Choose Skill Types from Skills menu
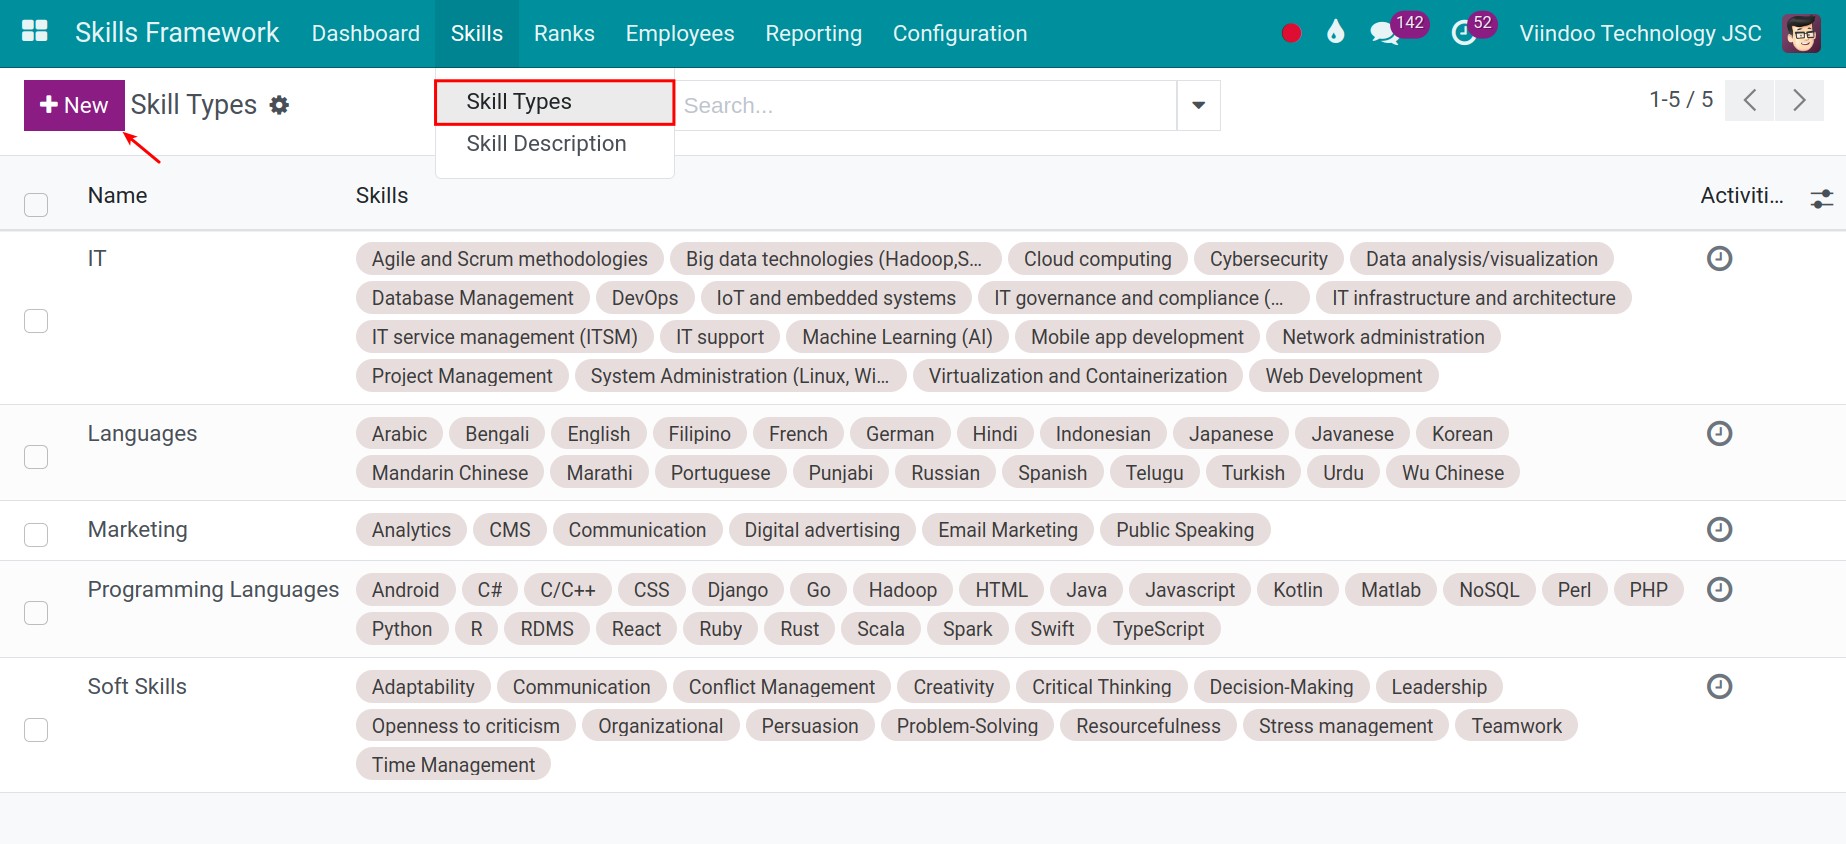The image size is (1846, 844). [x=555, y=102]
